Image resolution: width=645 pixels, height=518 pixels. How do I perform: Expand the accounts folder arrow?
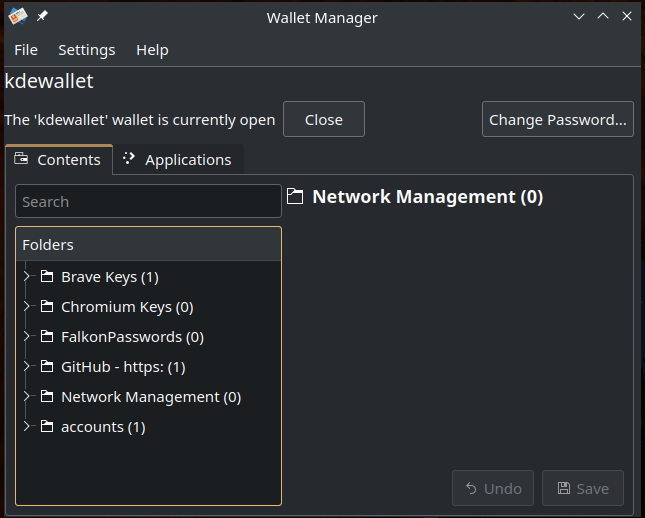tap(27, 427)
